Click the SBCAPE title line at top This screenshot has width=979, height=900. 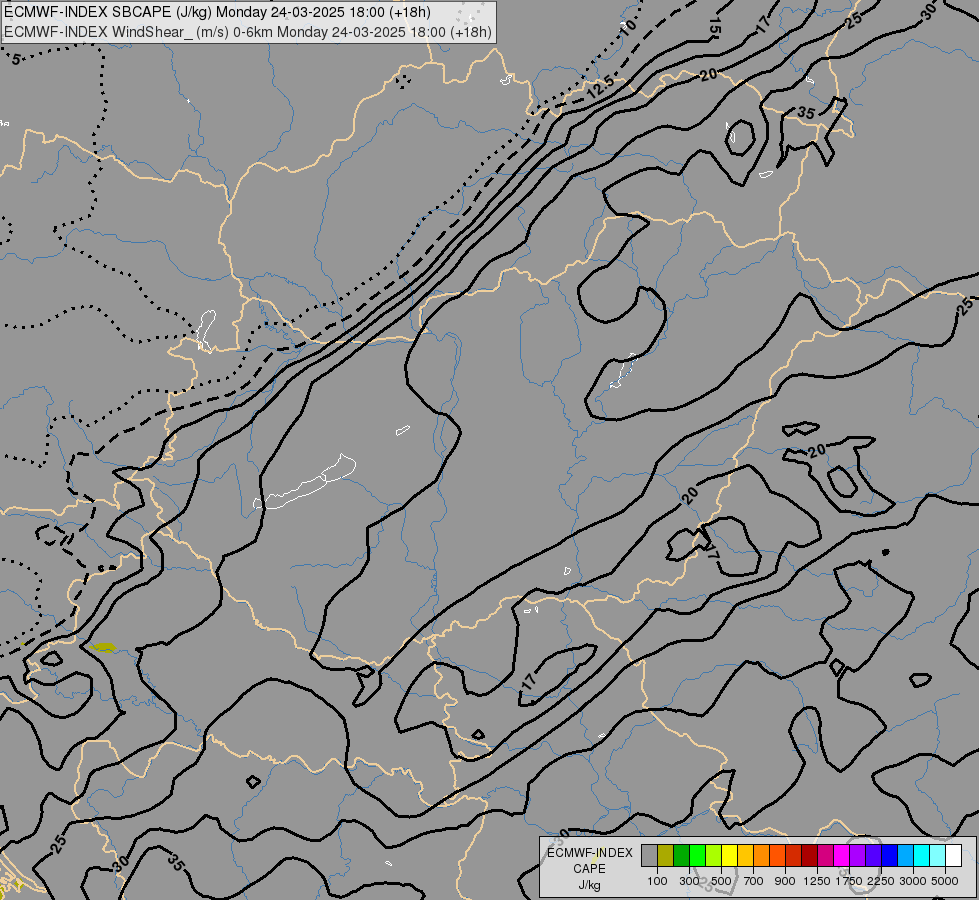pyautogui.click(x=217, y=12)
